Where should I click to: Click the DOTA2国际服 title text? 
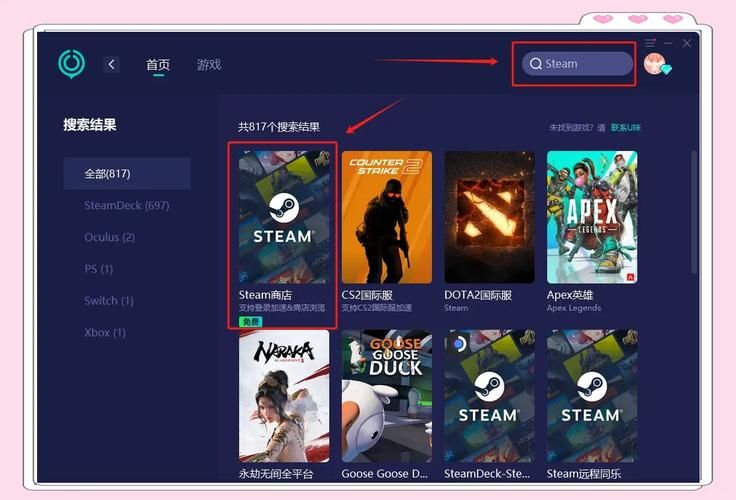pos(478,295)
